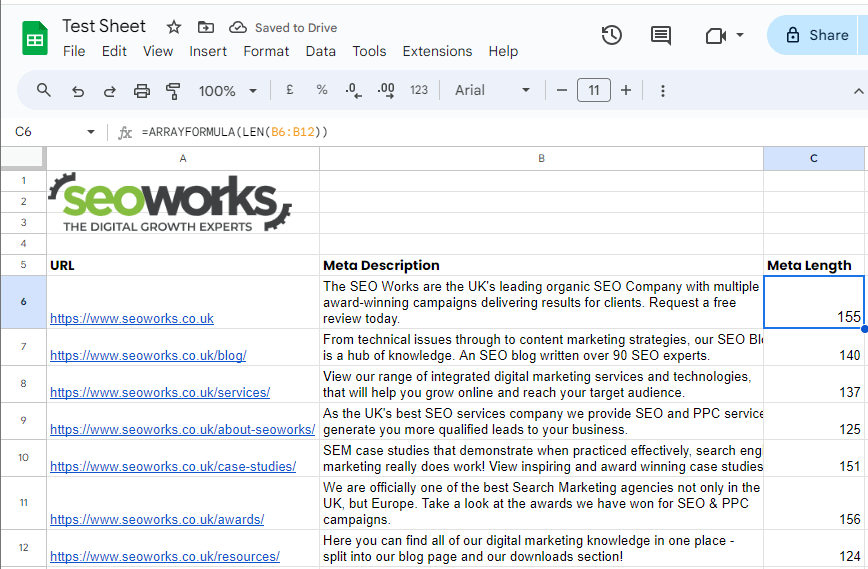Undo the last action
The height and width of the screenshot is (569, 868).
(78, 91)
